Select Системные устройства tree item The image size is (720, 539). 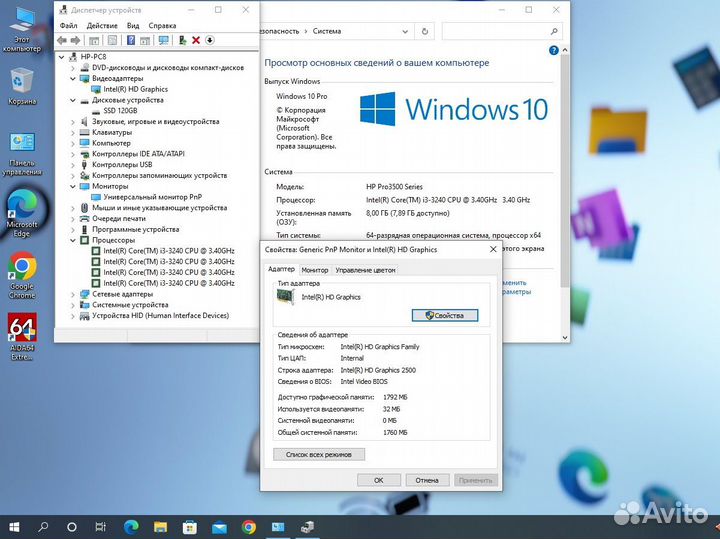click(x=130, y=305)
